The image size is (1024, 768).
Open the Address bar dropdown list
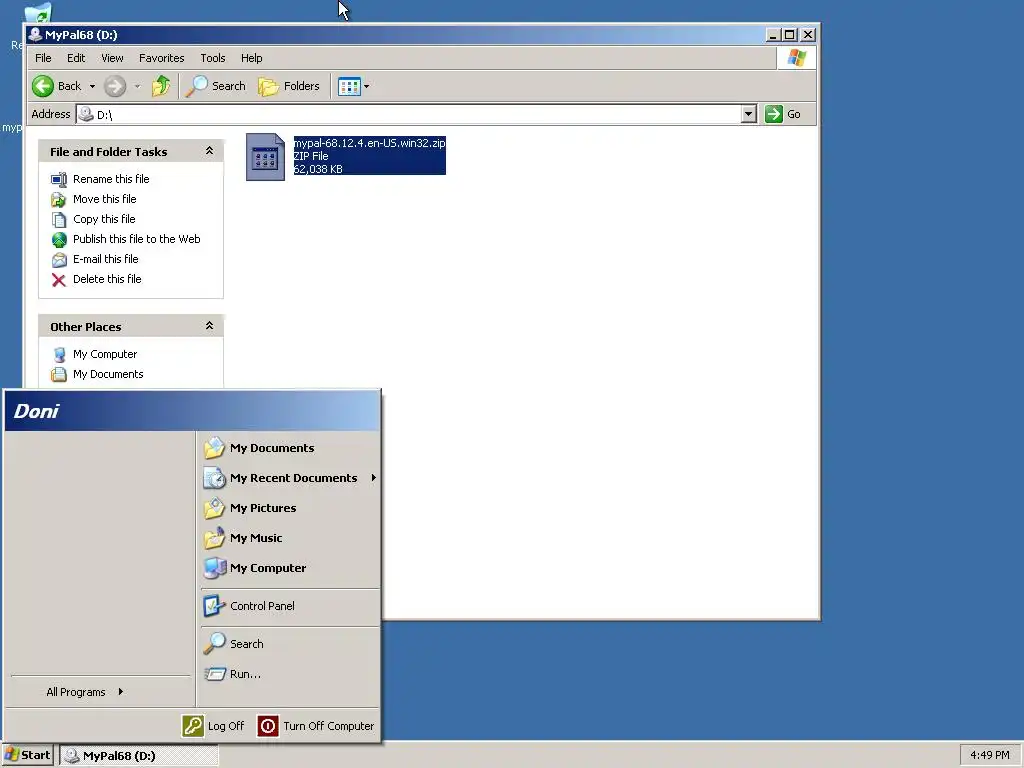748,114
